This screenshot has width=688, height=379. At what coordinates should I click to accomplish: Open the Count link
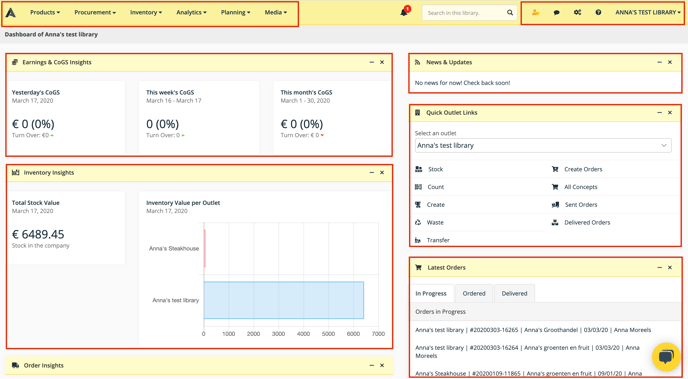coord(436,187)
